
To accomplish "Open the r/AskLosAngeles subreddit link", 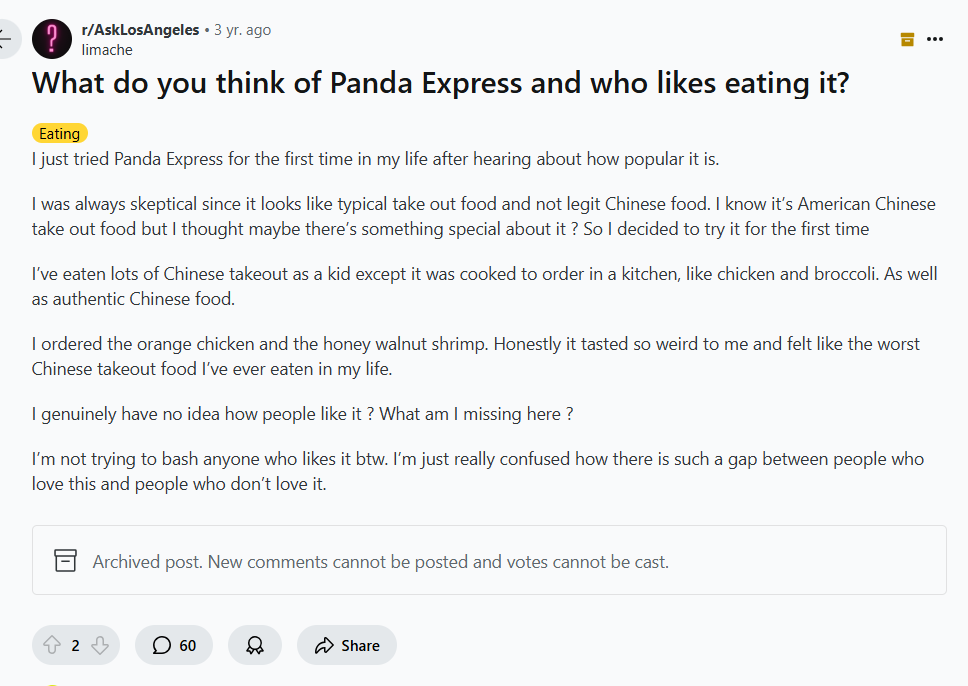I will pos(140,30).
